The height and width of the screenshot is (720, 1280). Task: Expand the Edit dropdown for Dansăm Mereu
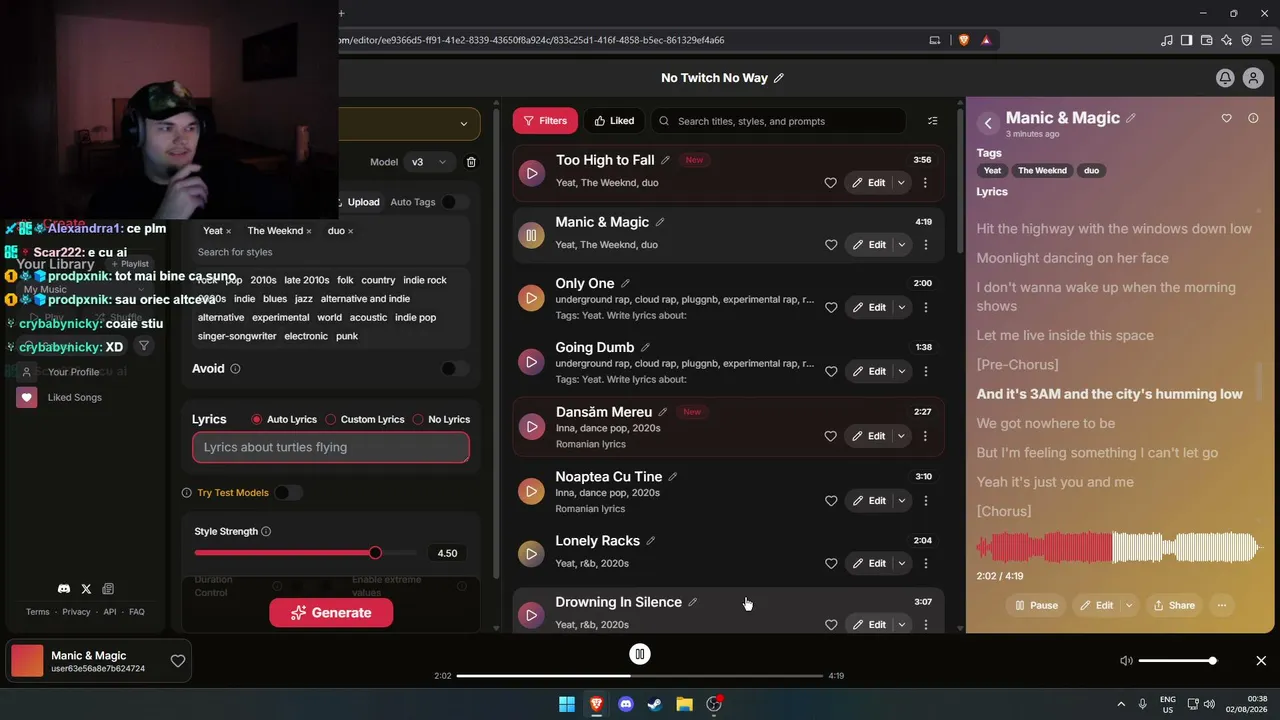point(901,436)
